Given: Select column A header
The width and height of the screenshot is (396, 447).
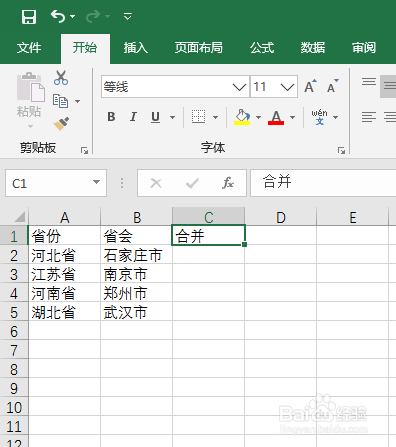Looking at the screenshot, I should point(65,217).
